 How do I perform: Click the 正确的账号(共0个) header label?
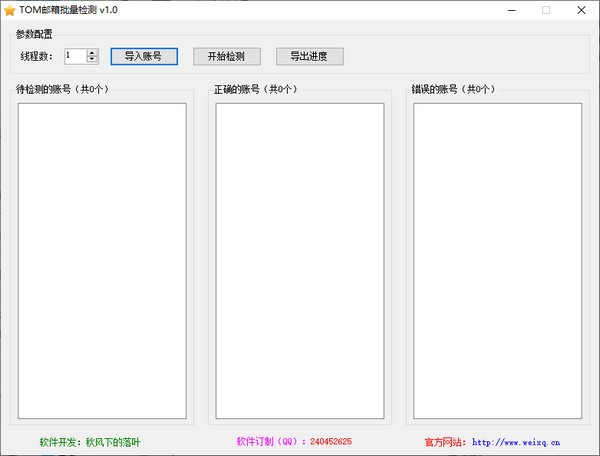255,89
